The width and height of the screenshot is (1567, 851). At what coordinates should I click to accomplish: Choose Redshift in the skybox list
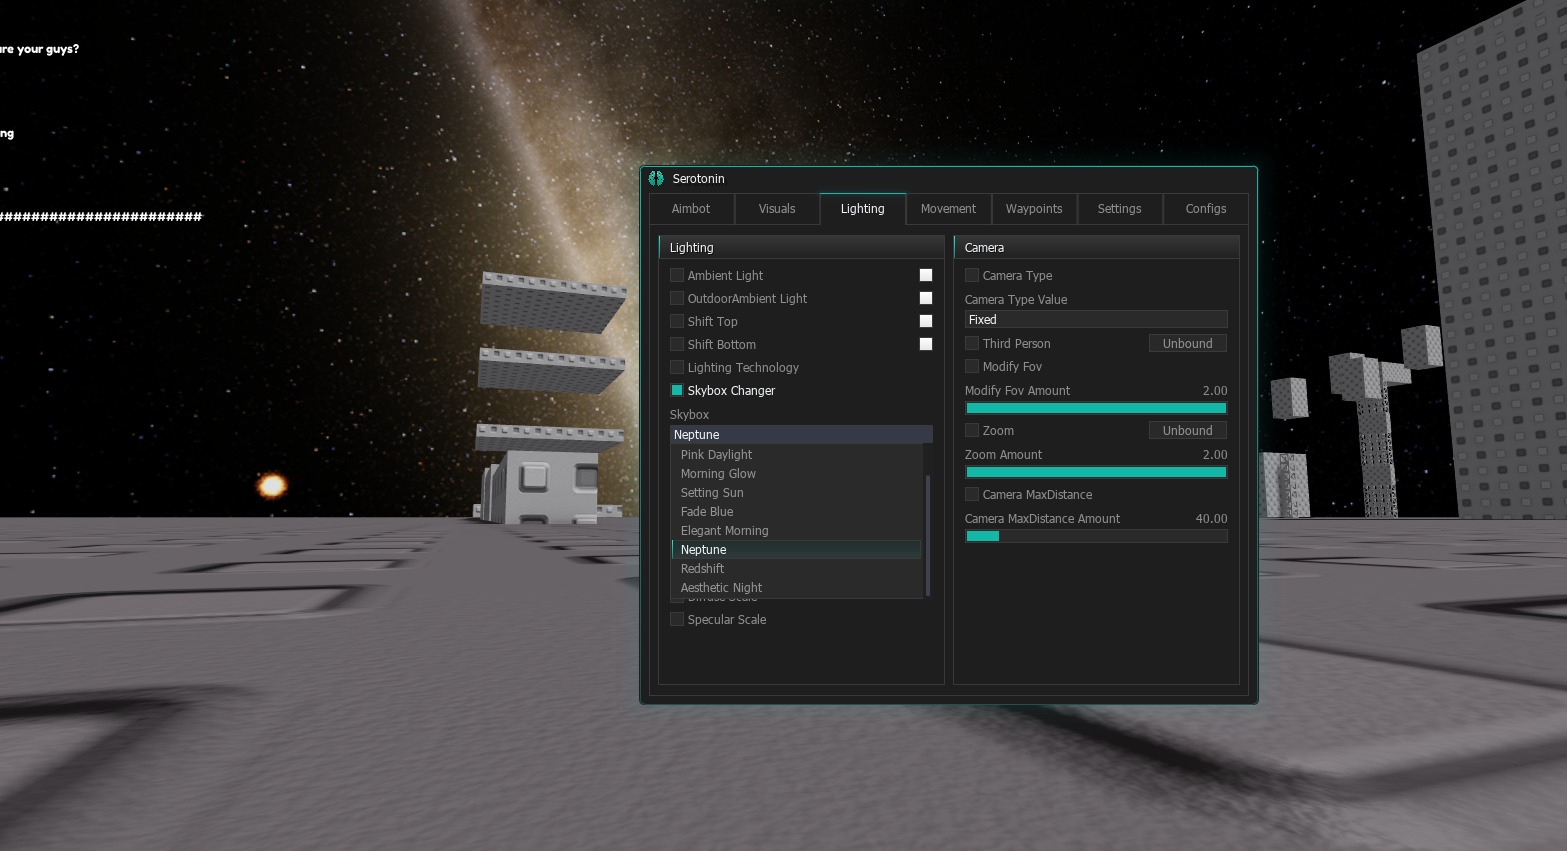[x=702, y=568]
